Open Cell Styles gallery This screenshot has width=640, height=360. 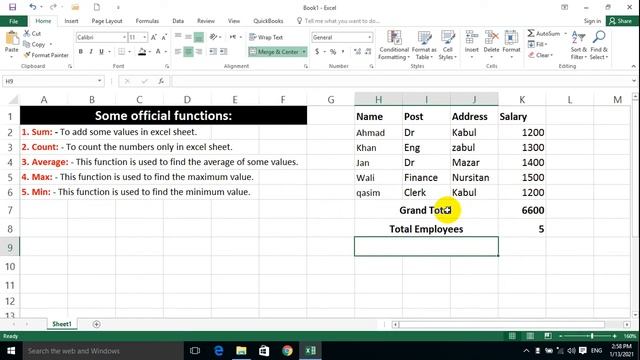447,45
